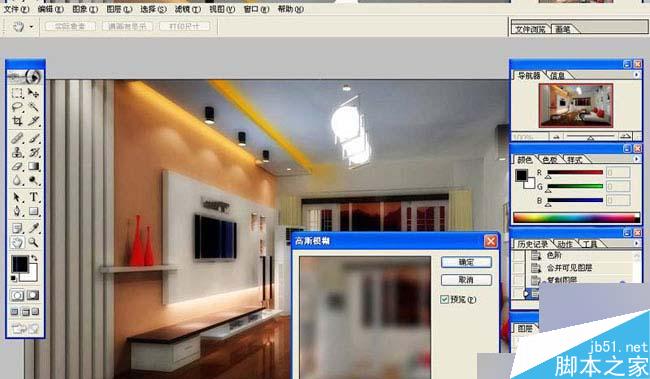Screen dimensions: 650x379
Task: Switch to the 信息 tab
Action: 557,75
